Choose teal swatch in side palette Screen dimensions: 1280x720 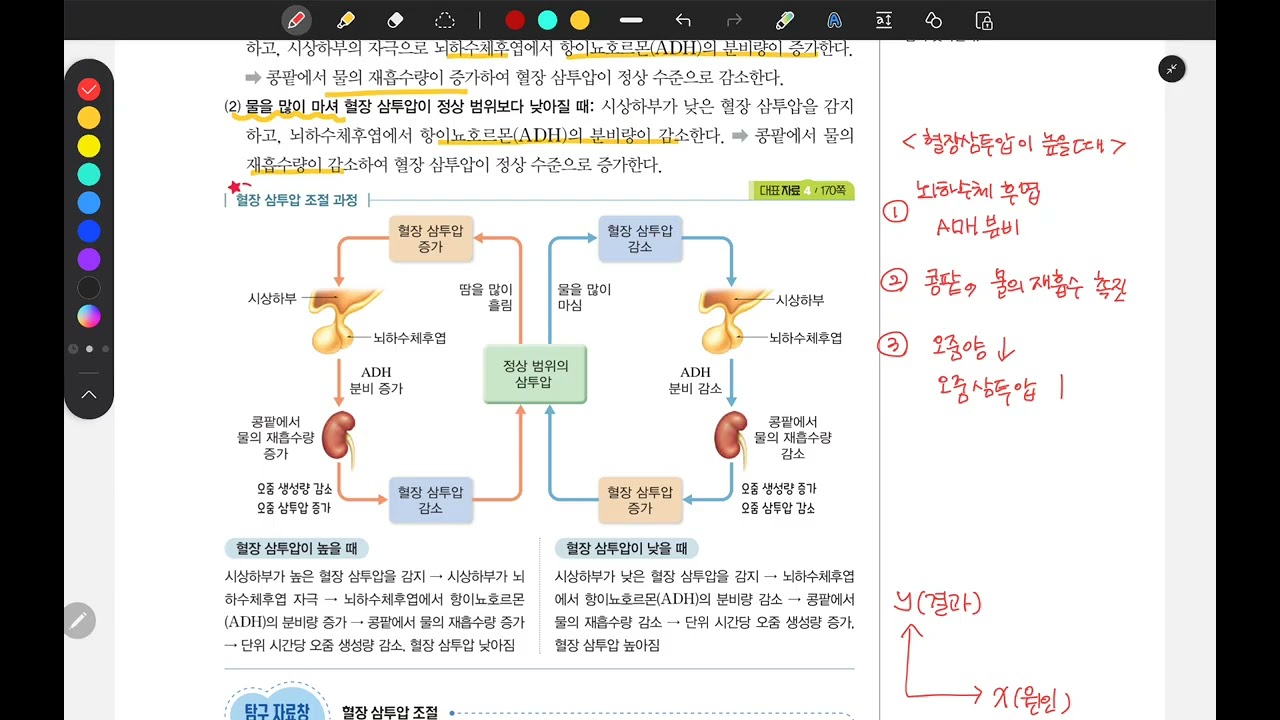tap(89, 174)
